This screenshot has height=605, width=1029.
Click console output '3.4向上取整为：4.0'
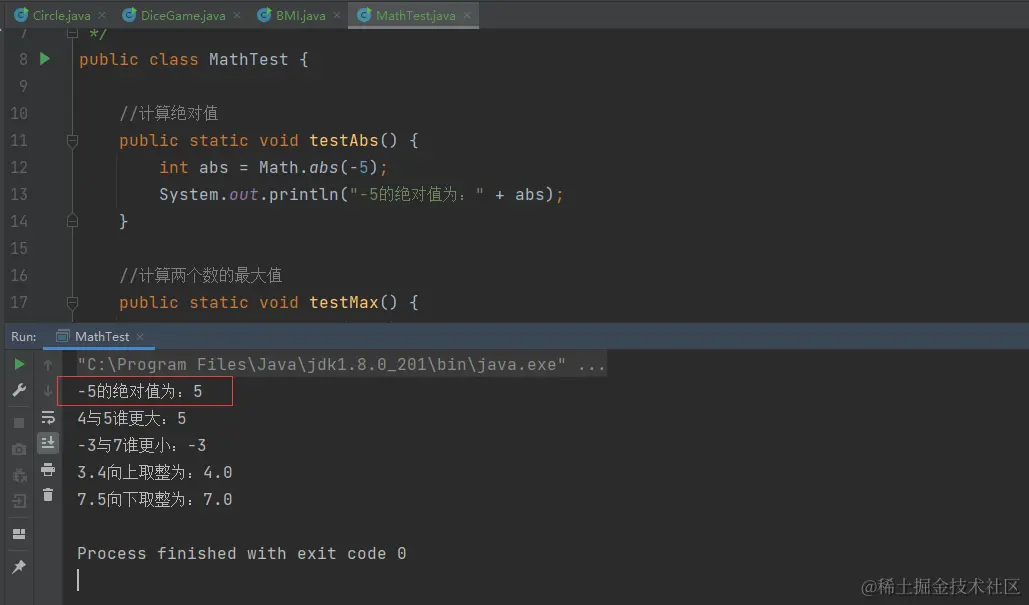(x=154, y=472)
